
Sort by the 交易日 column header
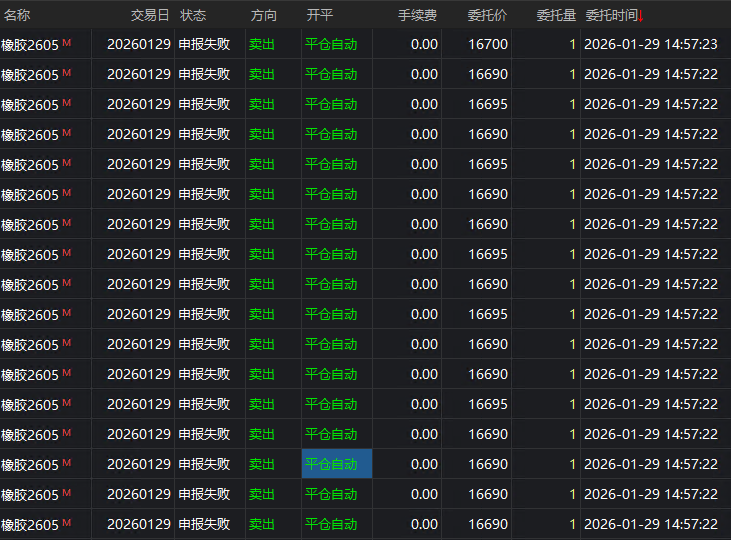150,16
